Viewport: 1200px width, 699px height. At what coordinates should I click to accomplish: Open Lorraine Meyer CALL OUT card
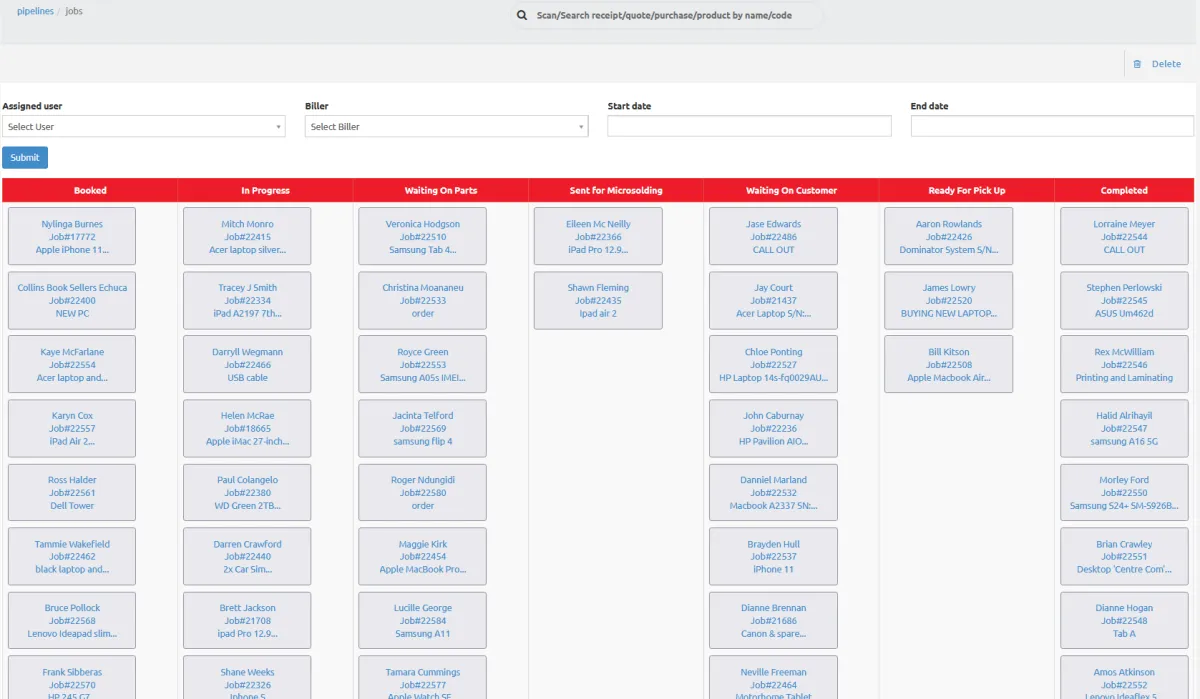click(1124, 237)
